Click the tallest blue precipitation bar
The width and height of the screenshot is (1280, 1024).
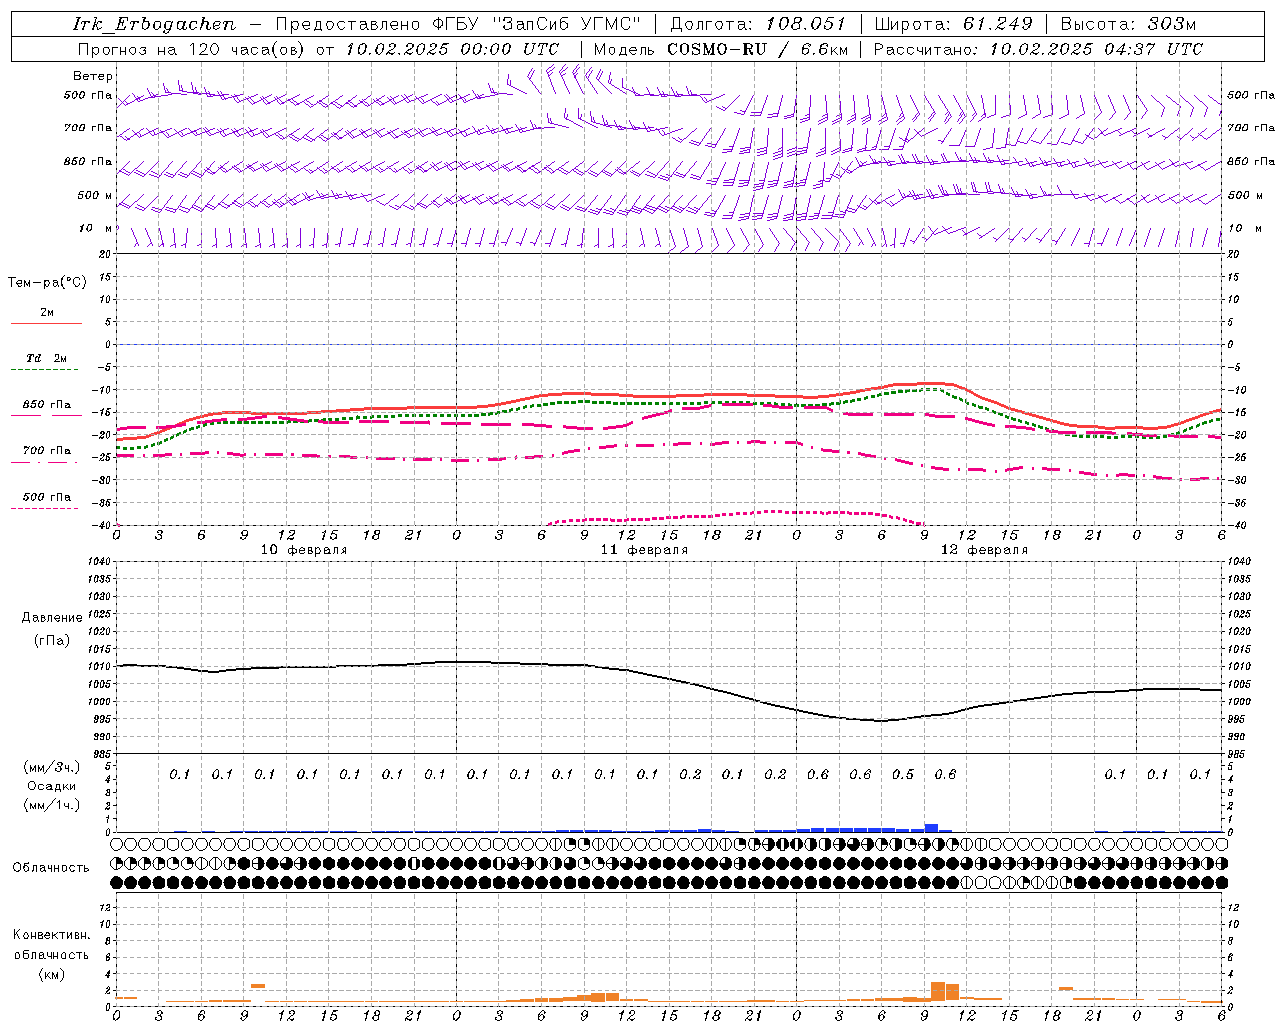pyautogui.click(x=931, y=828)
